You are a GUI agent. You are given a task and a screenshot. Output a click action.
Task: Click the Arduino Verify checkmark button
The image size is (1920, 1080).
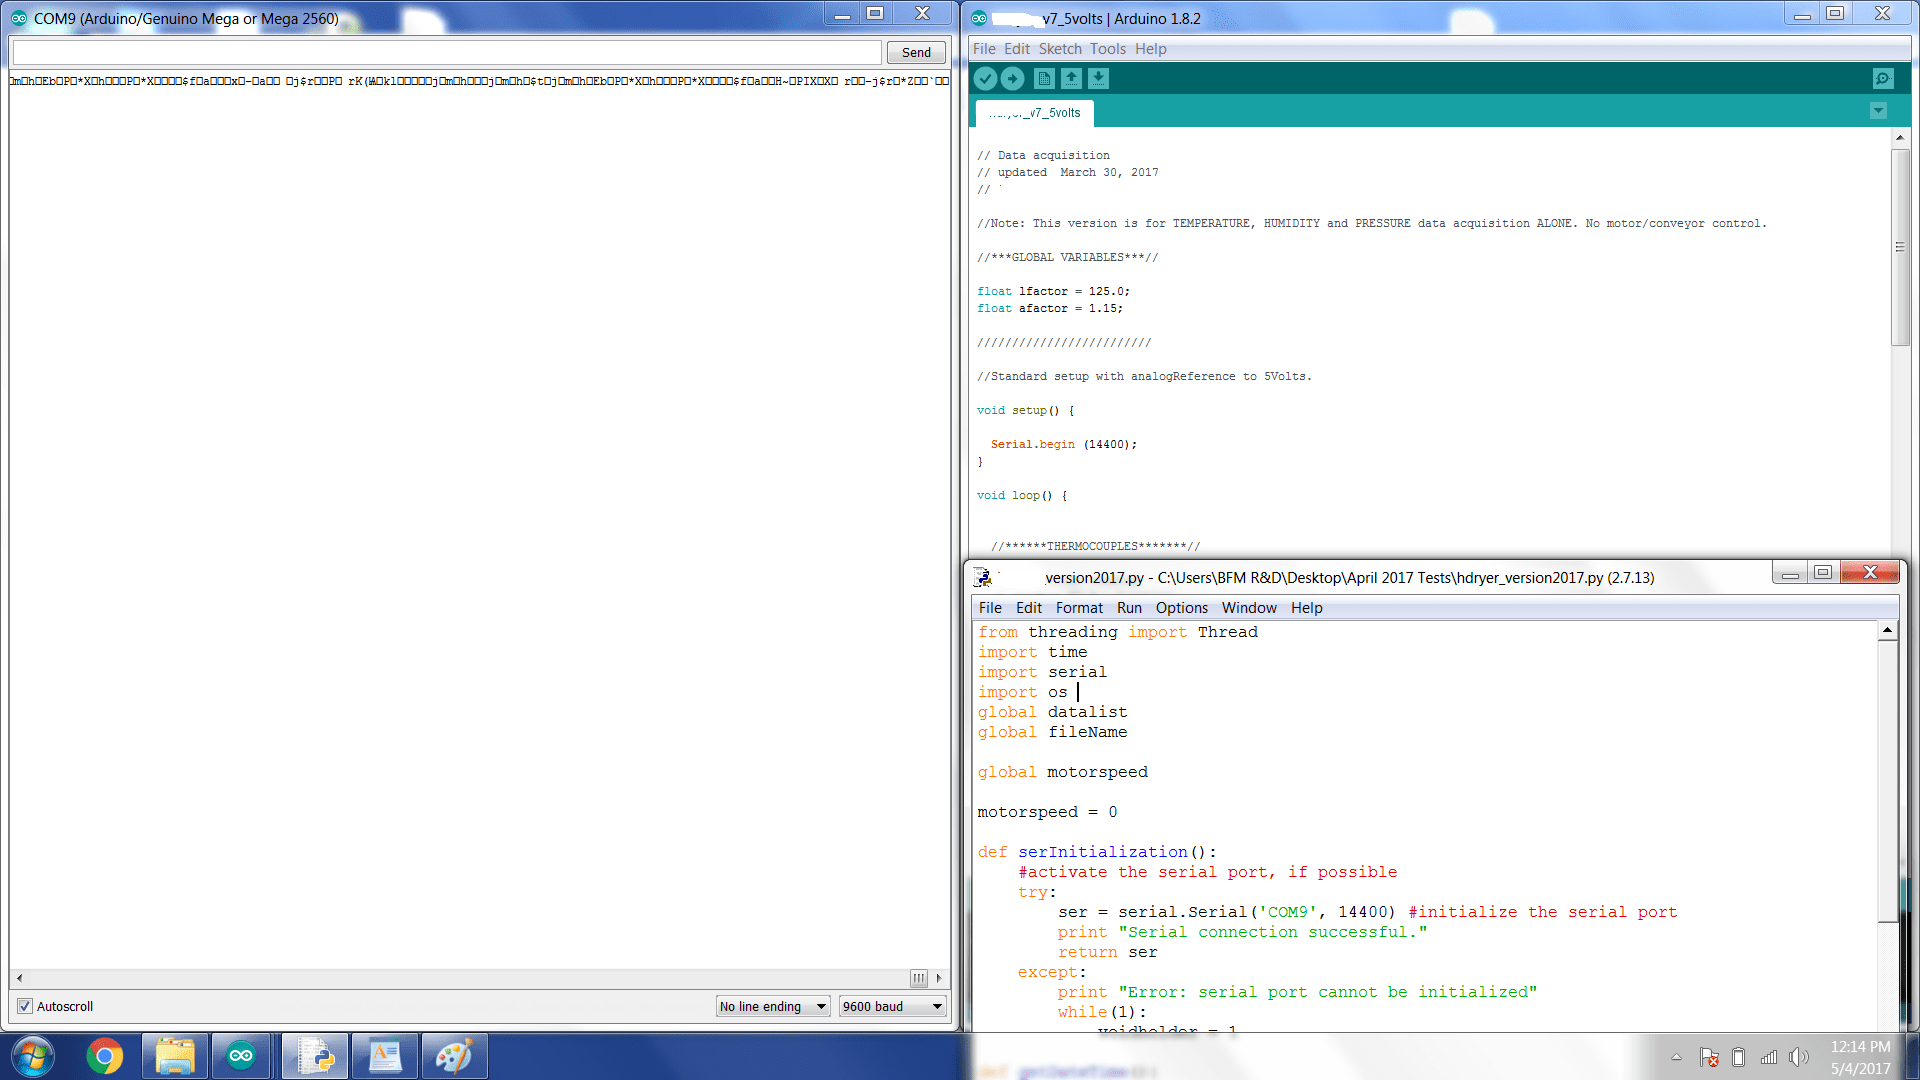pyautogui.click(x=985, y=78)
